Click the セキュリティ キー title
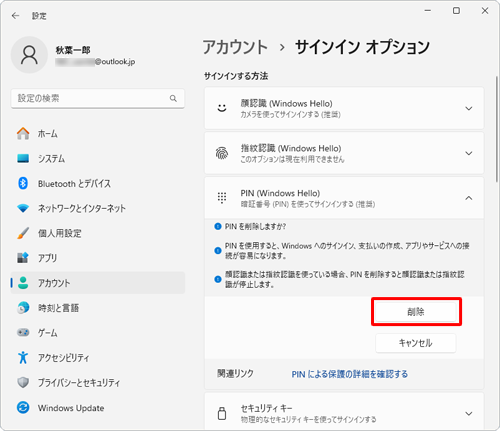The width and height of the screenshot is (500, 431). click(x=266, y=408)
